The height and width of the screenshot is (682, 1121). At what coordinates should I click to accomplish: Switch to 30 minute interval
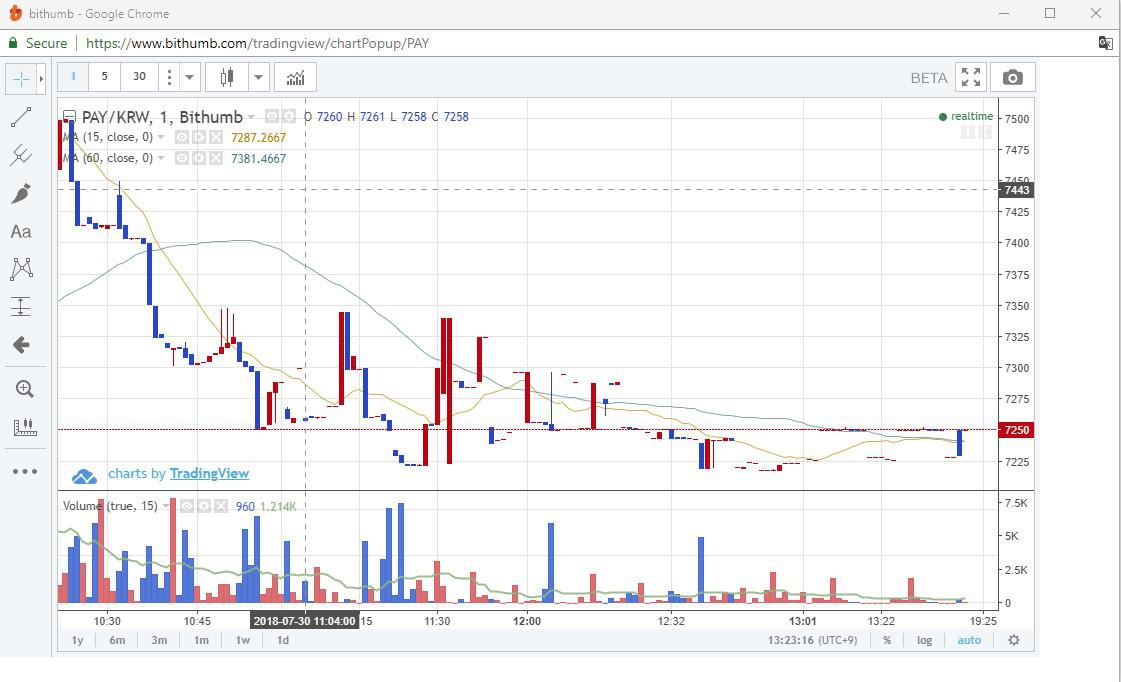(x=139, y=77)
